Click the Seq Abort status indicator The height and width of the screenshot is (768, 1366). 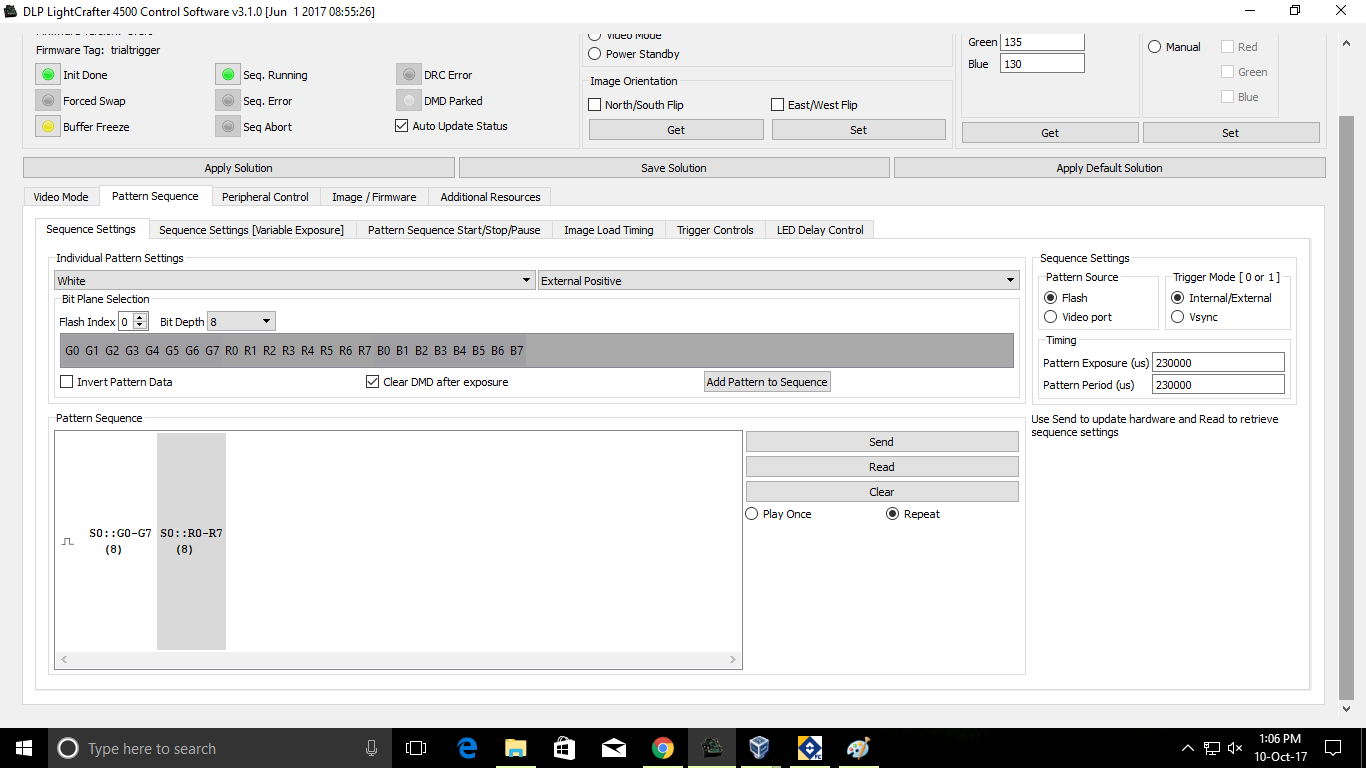(228, 127)
